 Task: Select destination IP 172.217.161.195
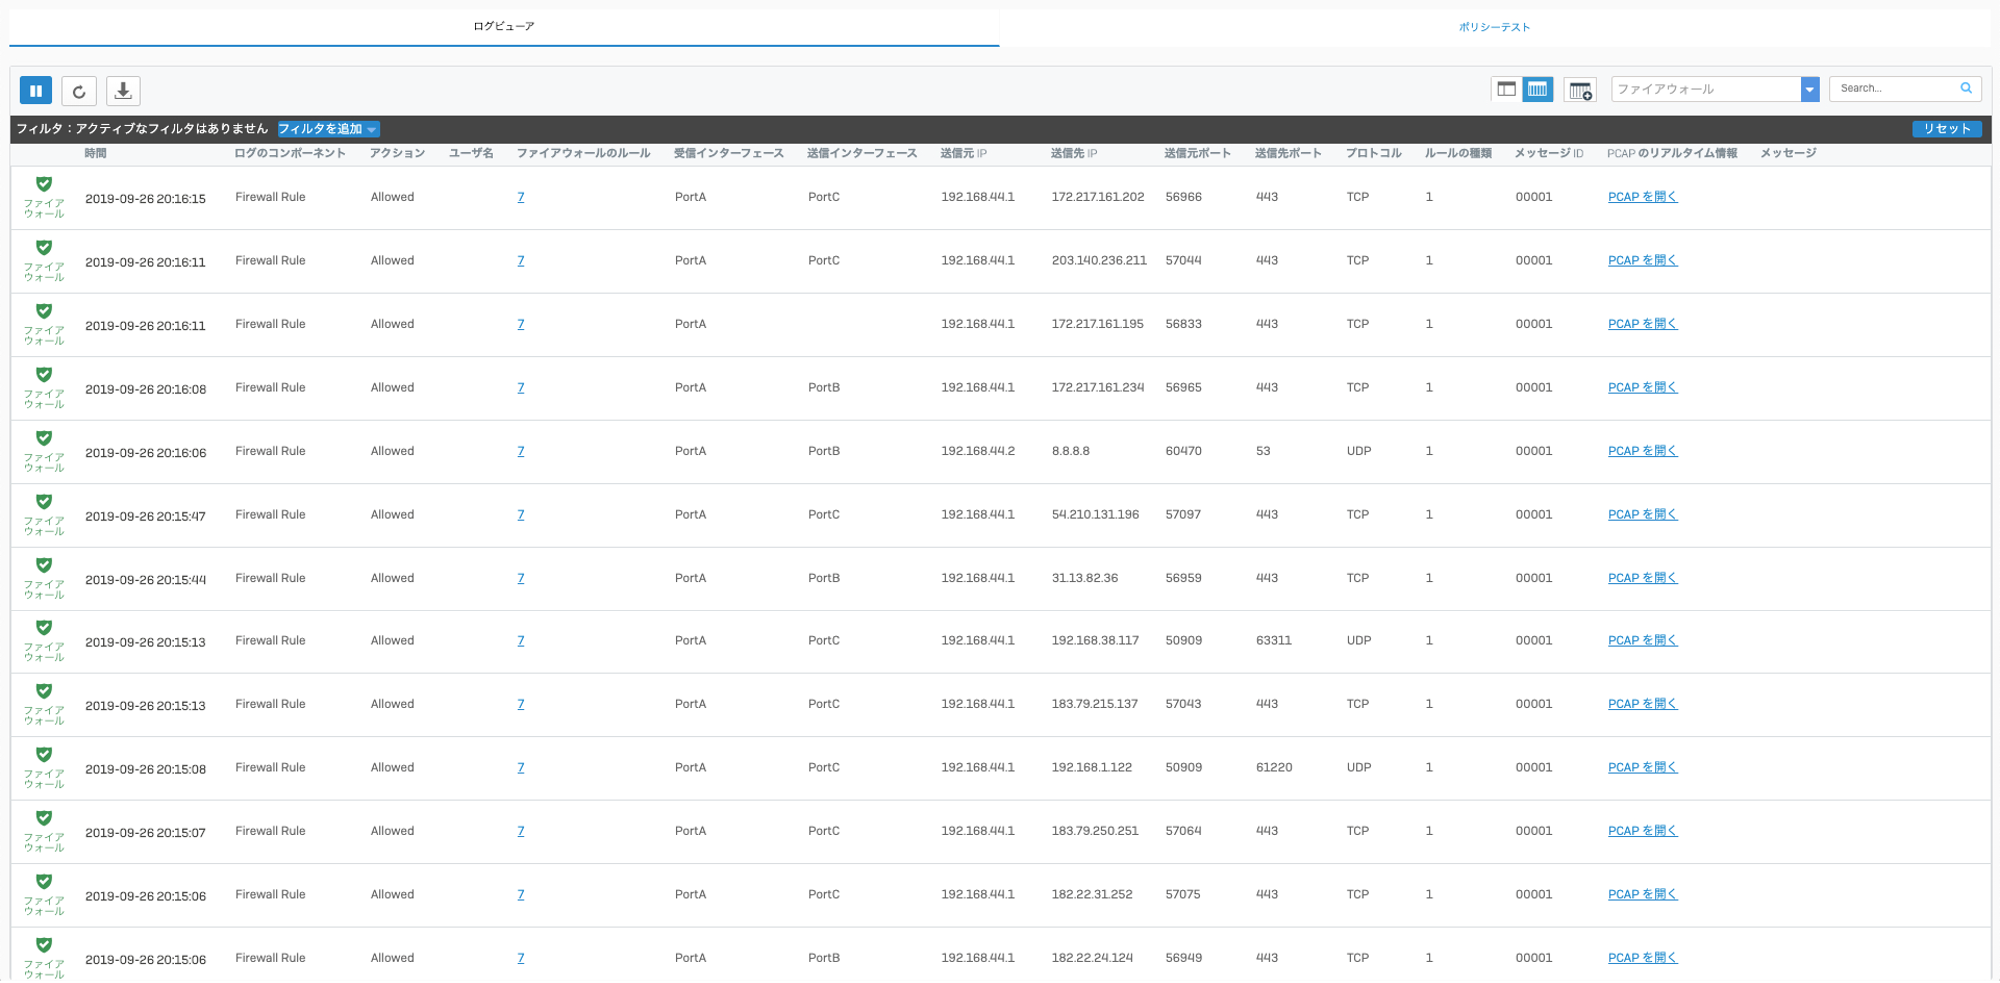point(1097,324)
